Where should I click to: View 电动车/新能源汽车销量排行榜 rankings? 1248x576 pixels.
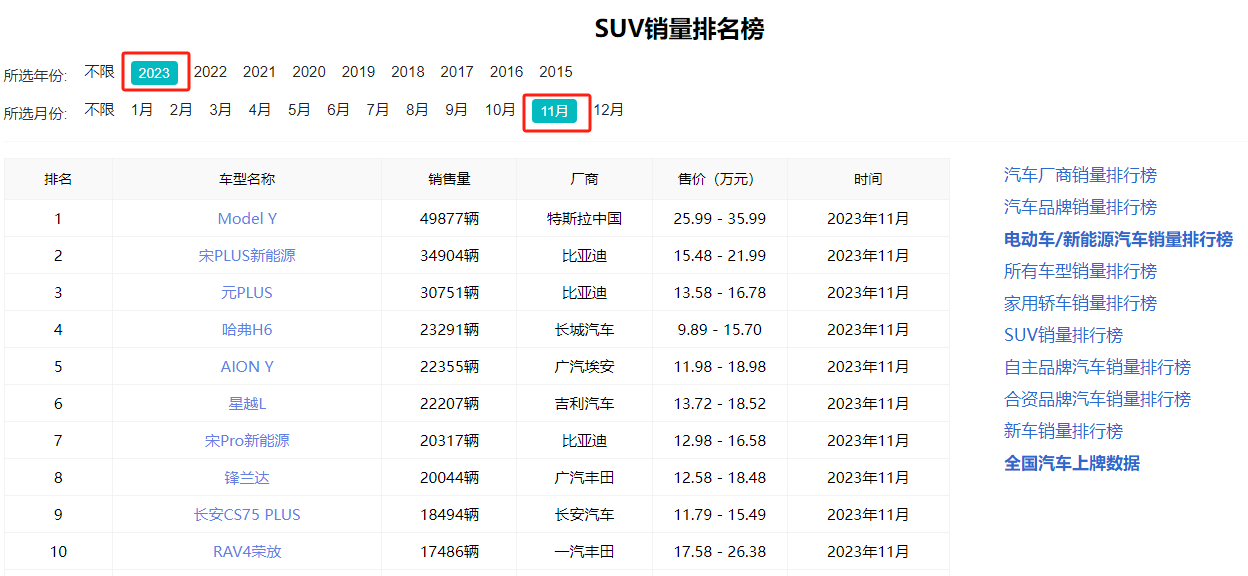coord(1119,239)
